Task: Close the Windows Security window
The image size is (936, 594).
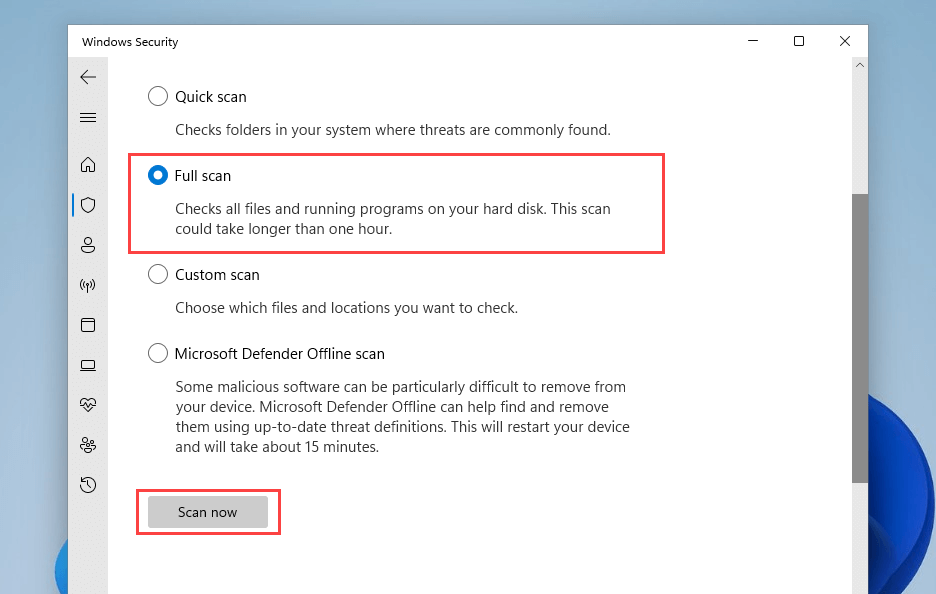Action: [x=845, y=41]
